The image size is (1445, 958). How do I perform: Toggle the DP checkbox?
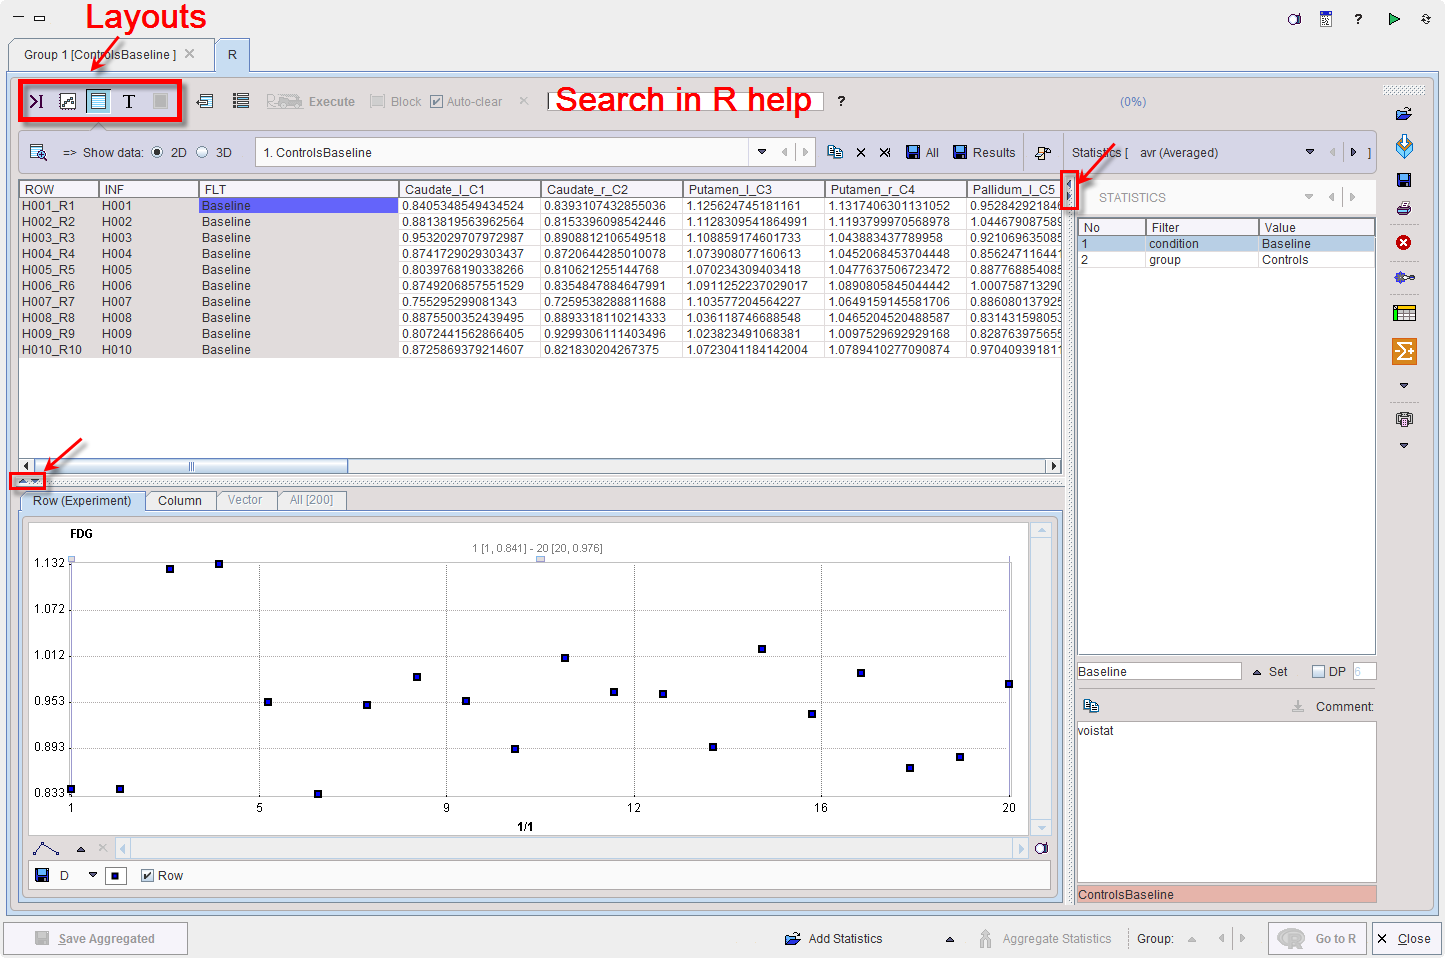click(1318, 671)
